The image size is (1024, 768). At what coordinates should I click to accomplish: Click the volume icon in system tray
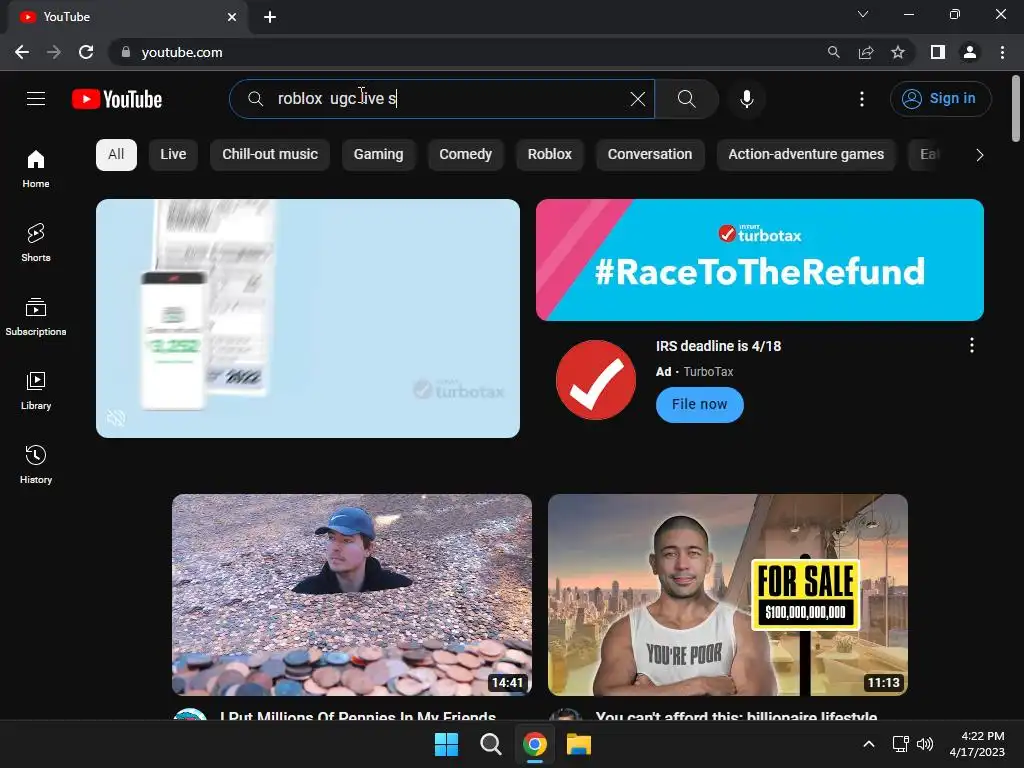click(925, 744)
